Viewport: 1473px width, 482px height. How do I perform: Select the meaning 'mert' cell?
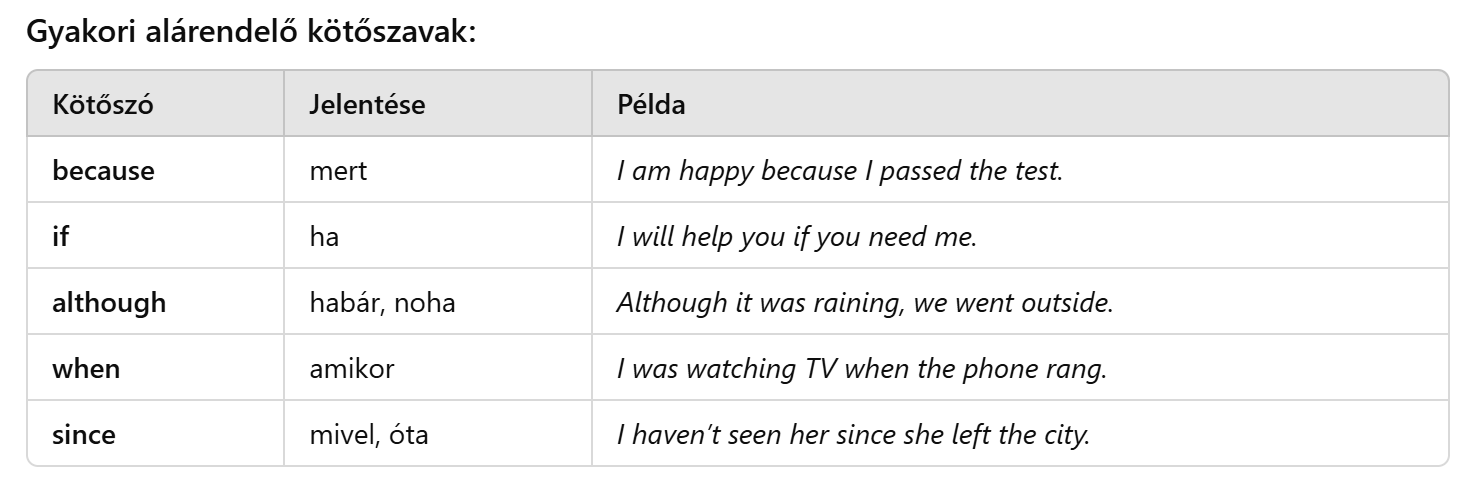point(339,171)
